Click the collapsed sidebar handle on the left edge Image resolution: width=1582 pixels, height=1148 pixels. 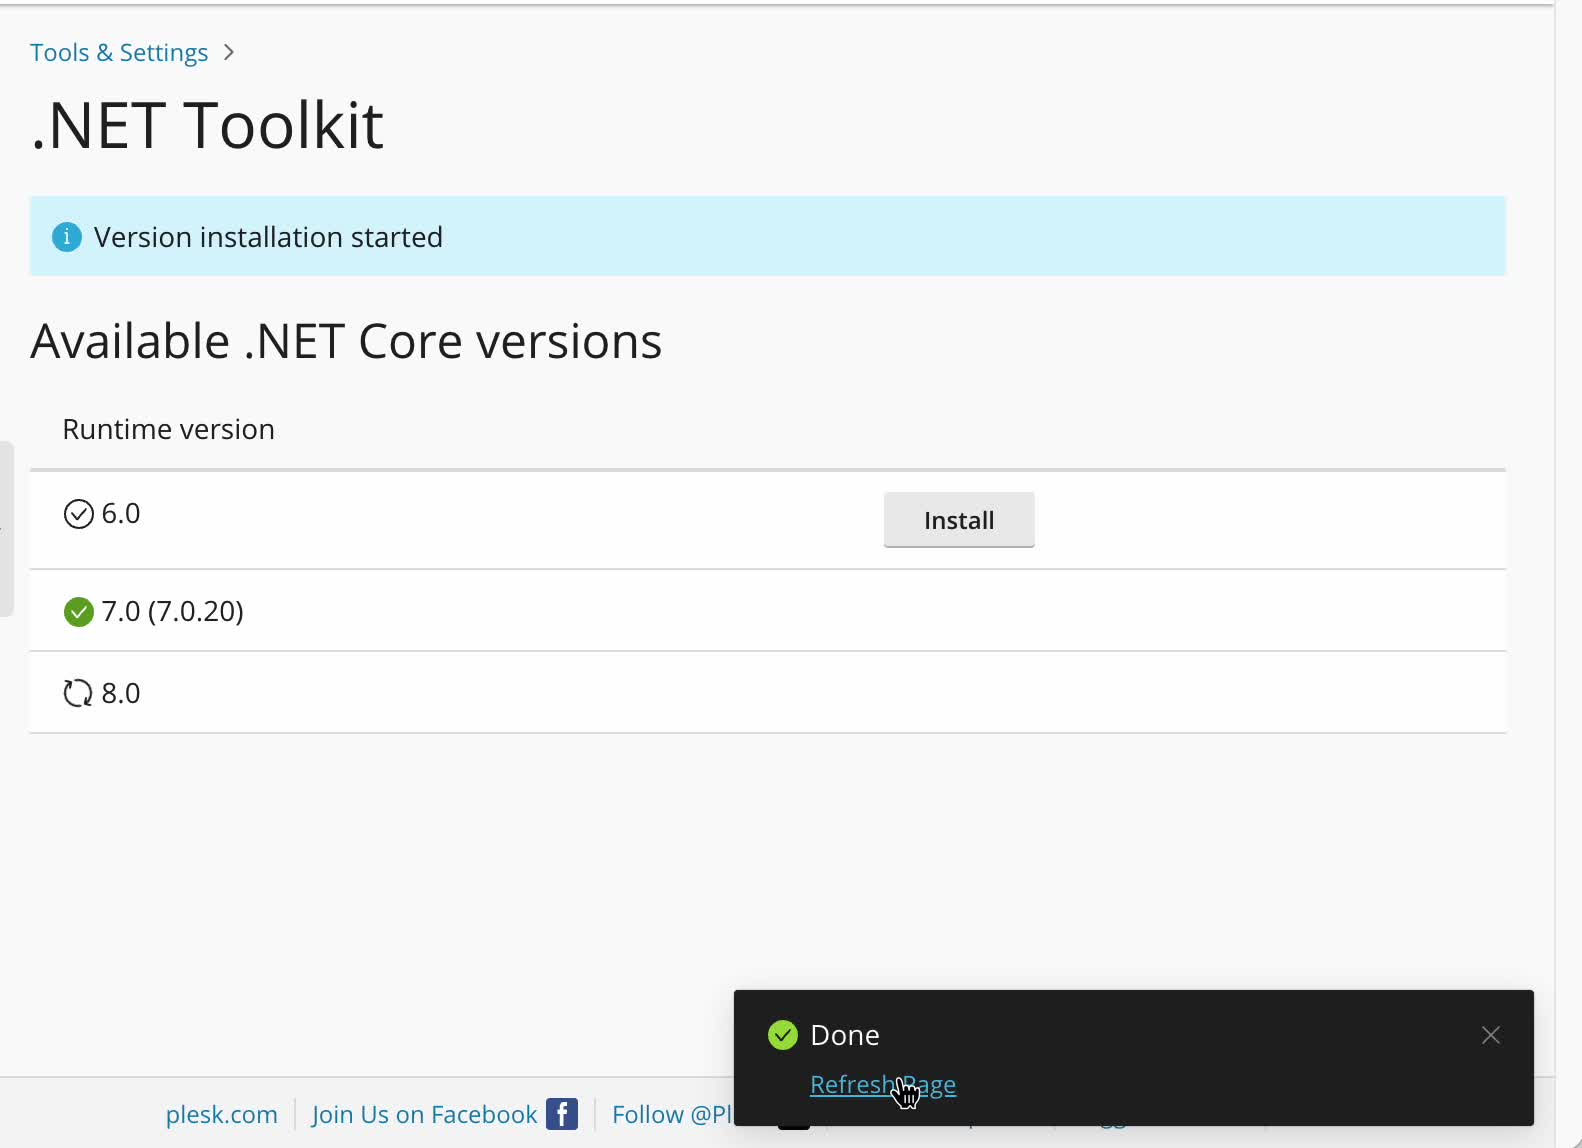6,529
